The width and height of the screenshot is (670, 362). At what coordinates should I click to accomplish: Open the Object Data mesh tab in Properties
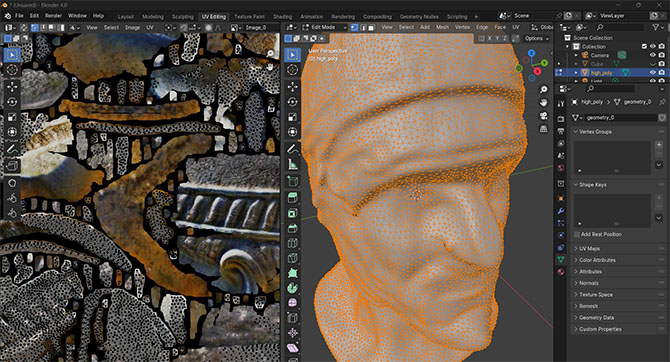(x=561, y=259)
